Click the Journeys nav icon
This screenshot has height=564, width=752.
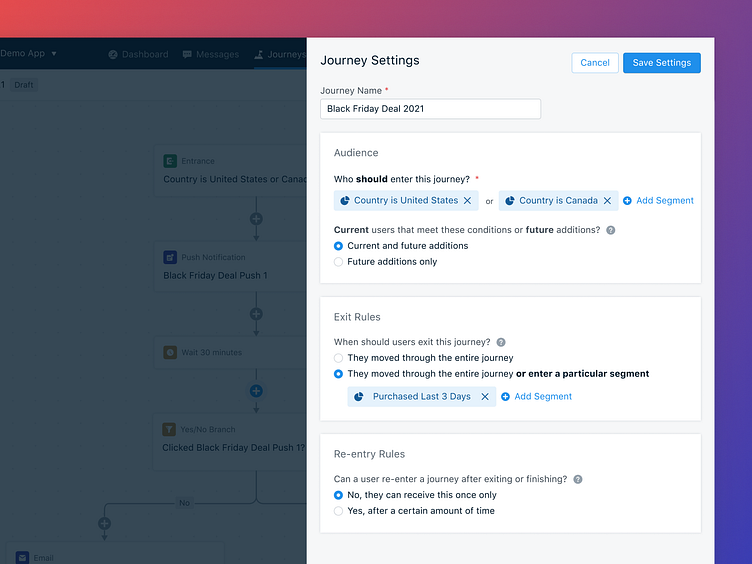[258, 55]
